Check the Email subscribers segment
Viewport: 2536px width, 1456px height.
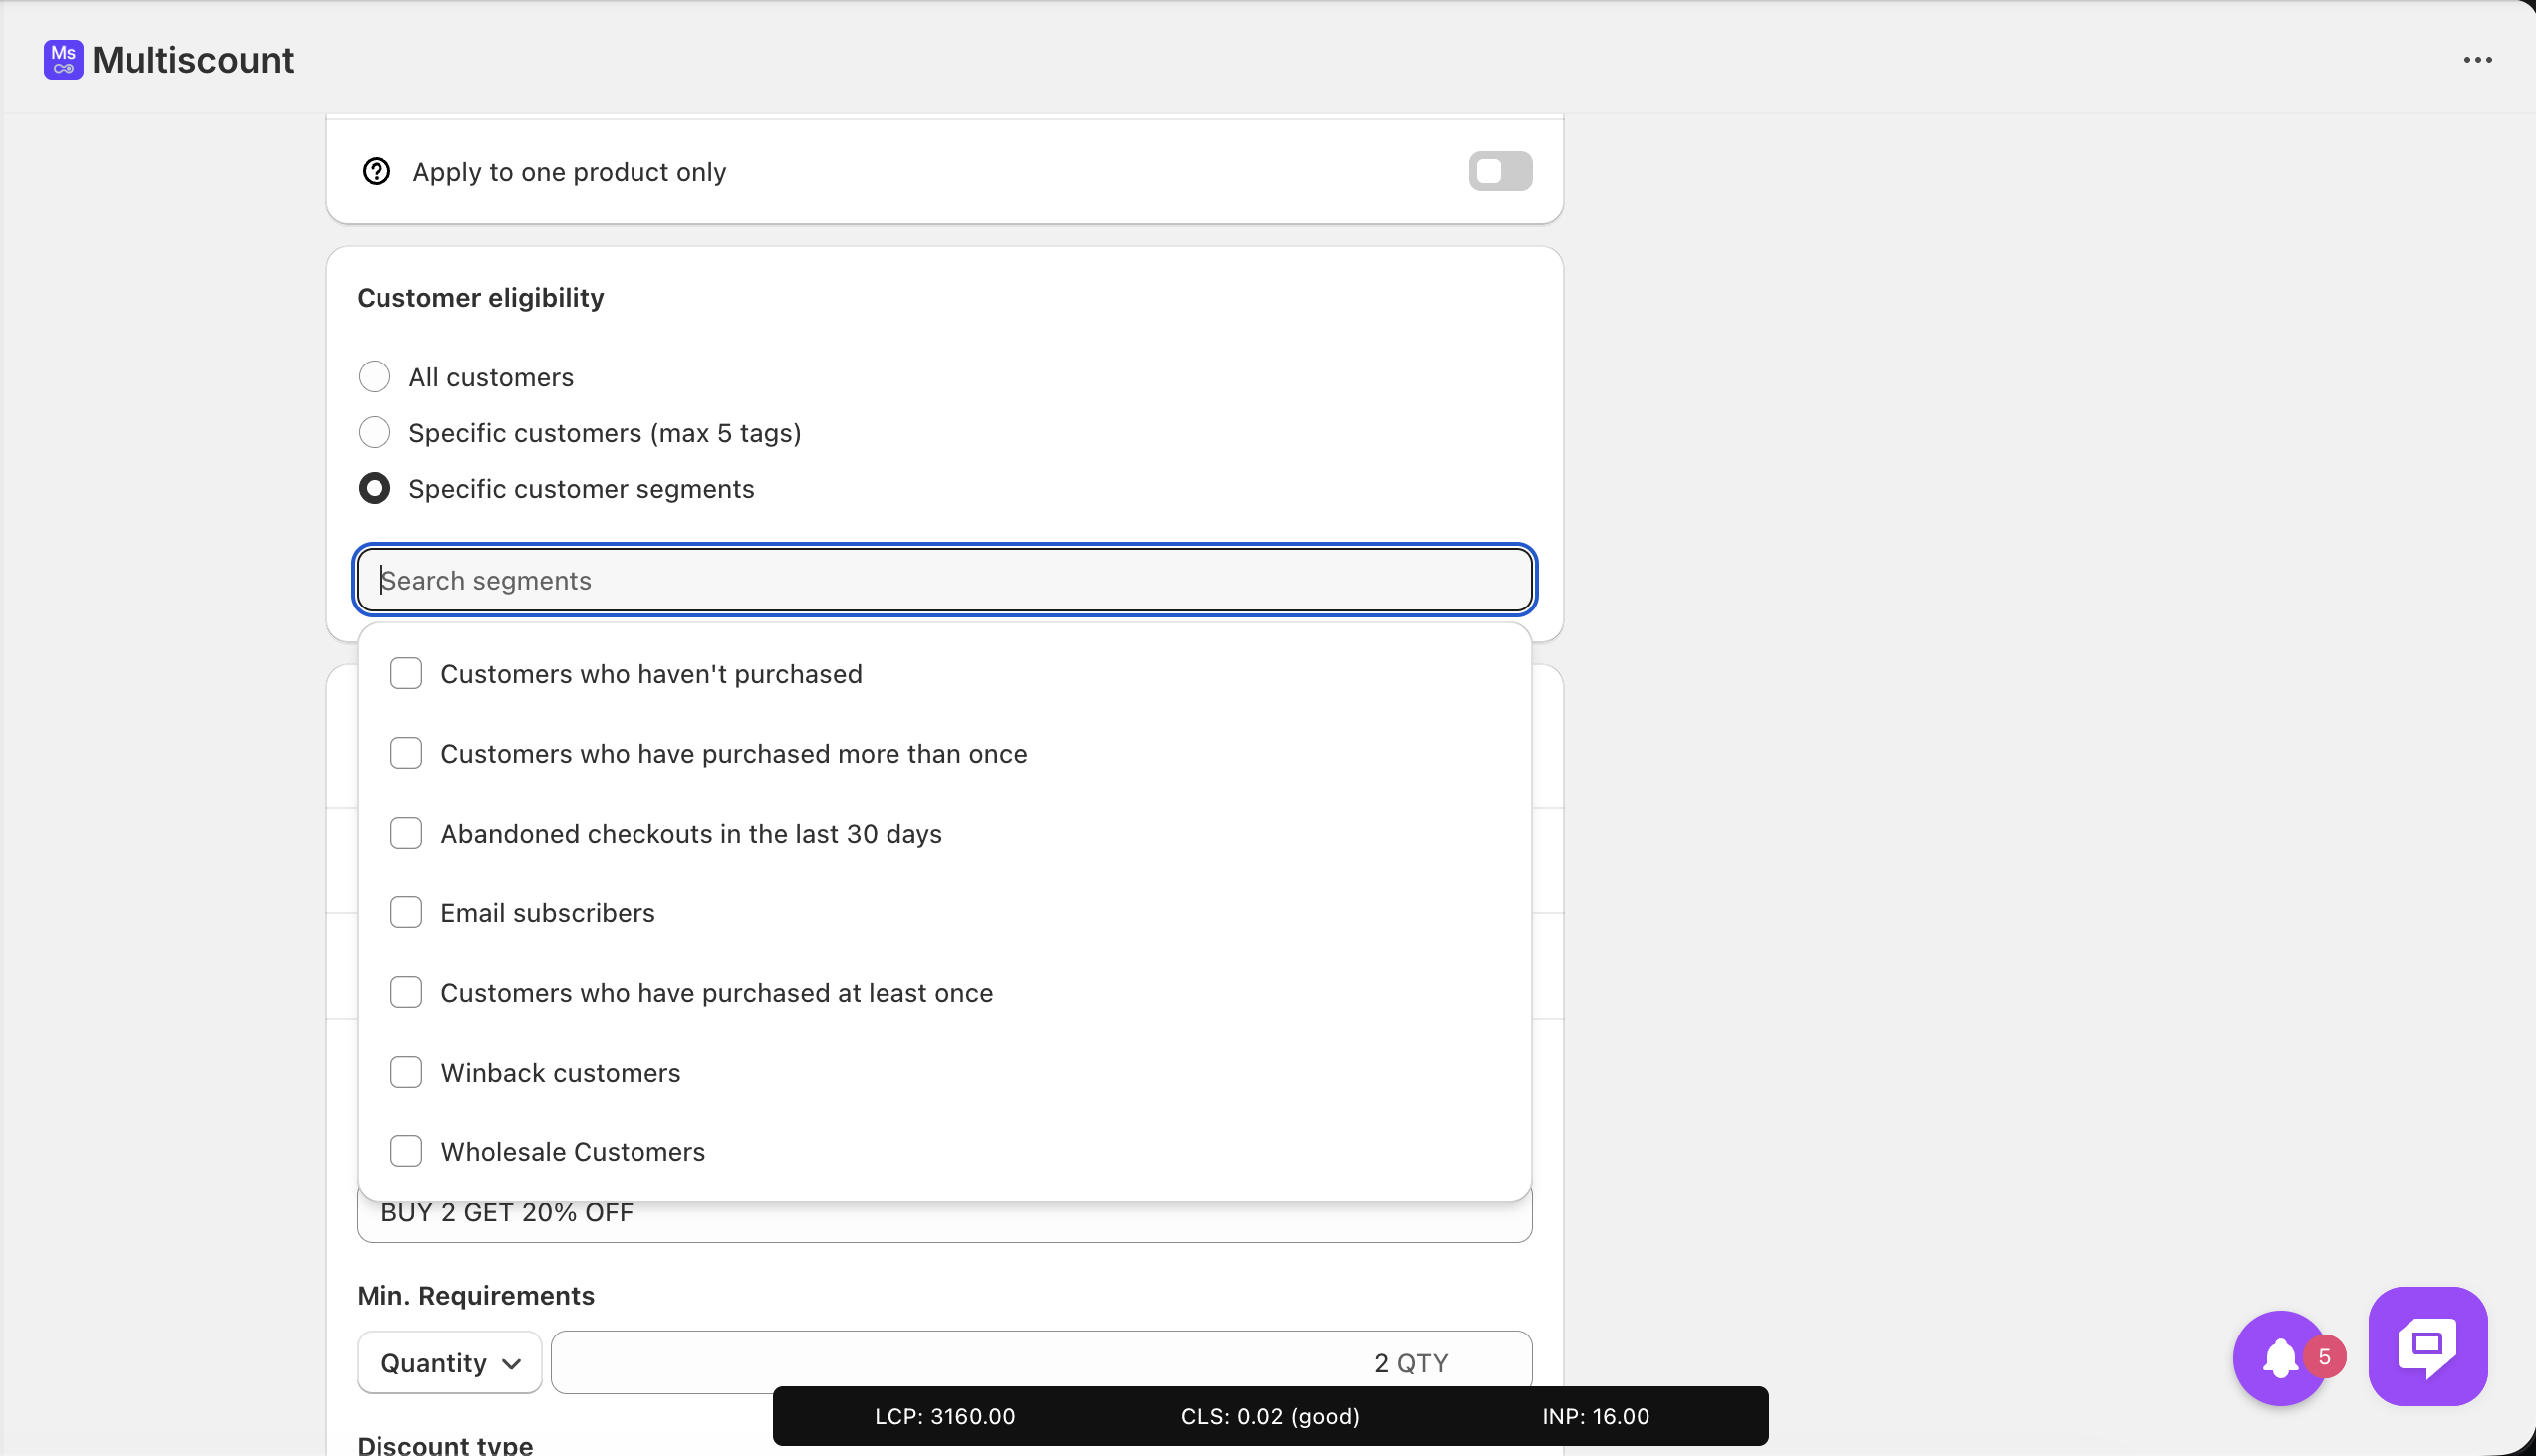(x=406, y=913)
